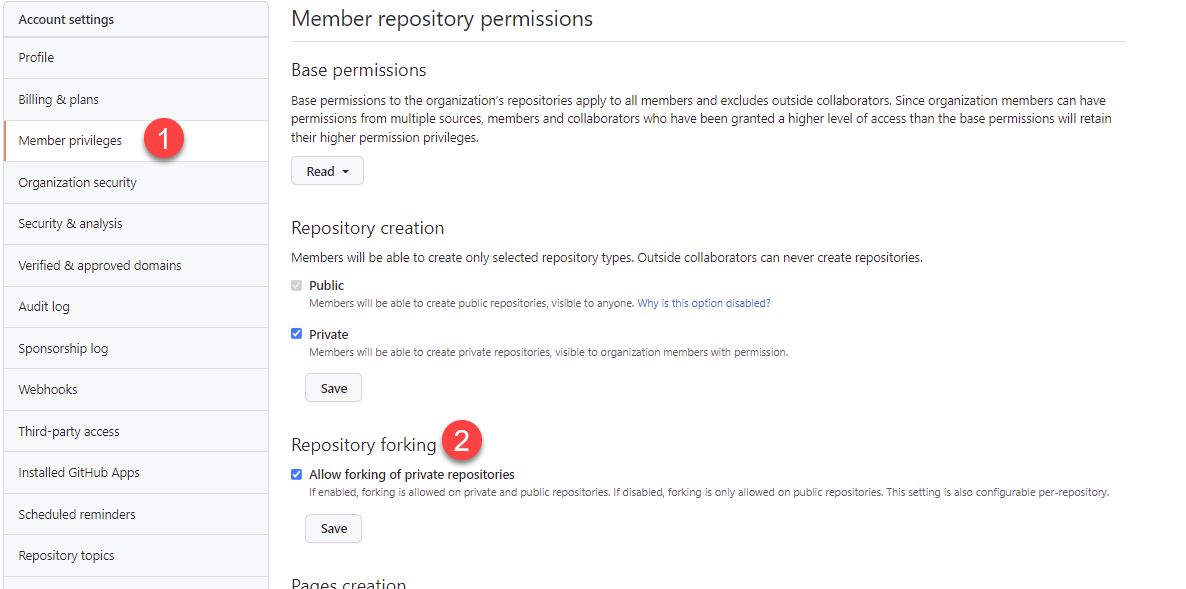
Task: Open the Profile settings page
Action: pyautogui.click(x=37, y=58)
